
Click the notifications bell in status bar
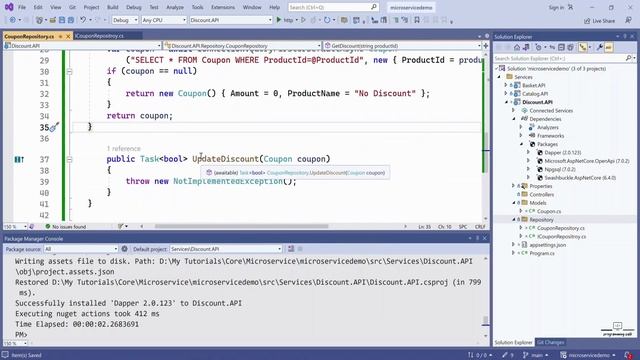pos(628,355)
